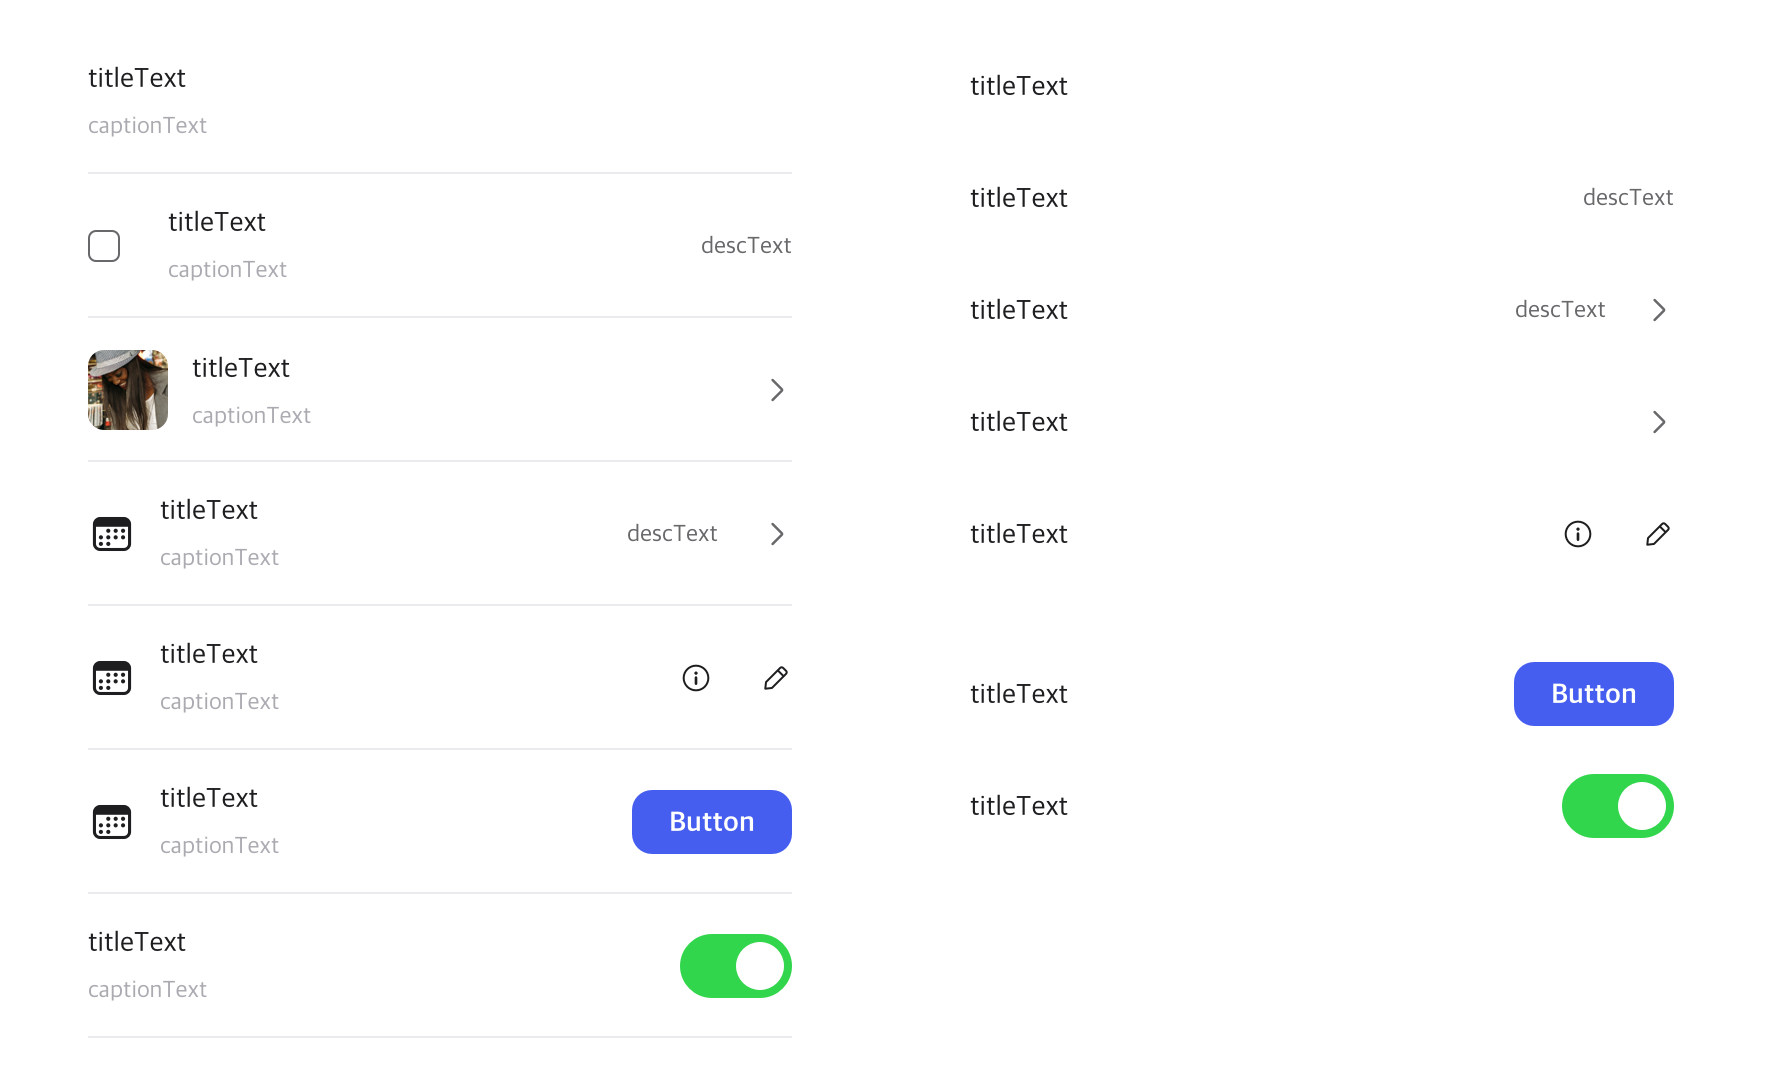Screen dimensions: 1778x1092
Task: Select first left item with only captionText
Action: pos(440,102)
